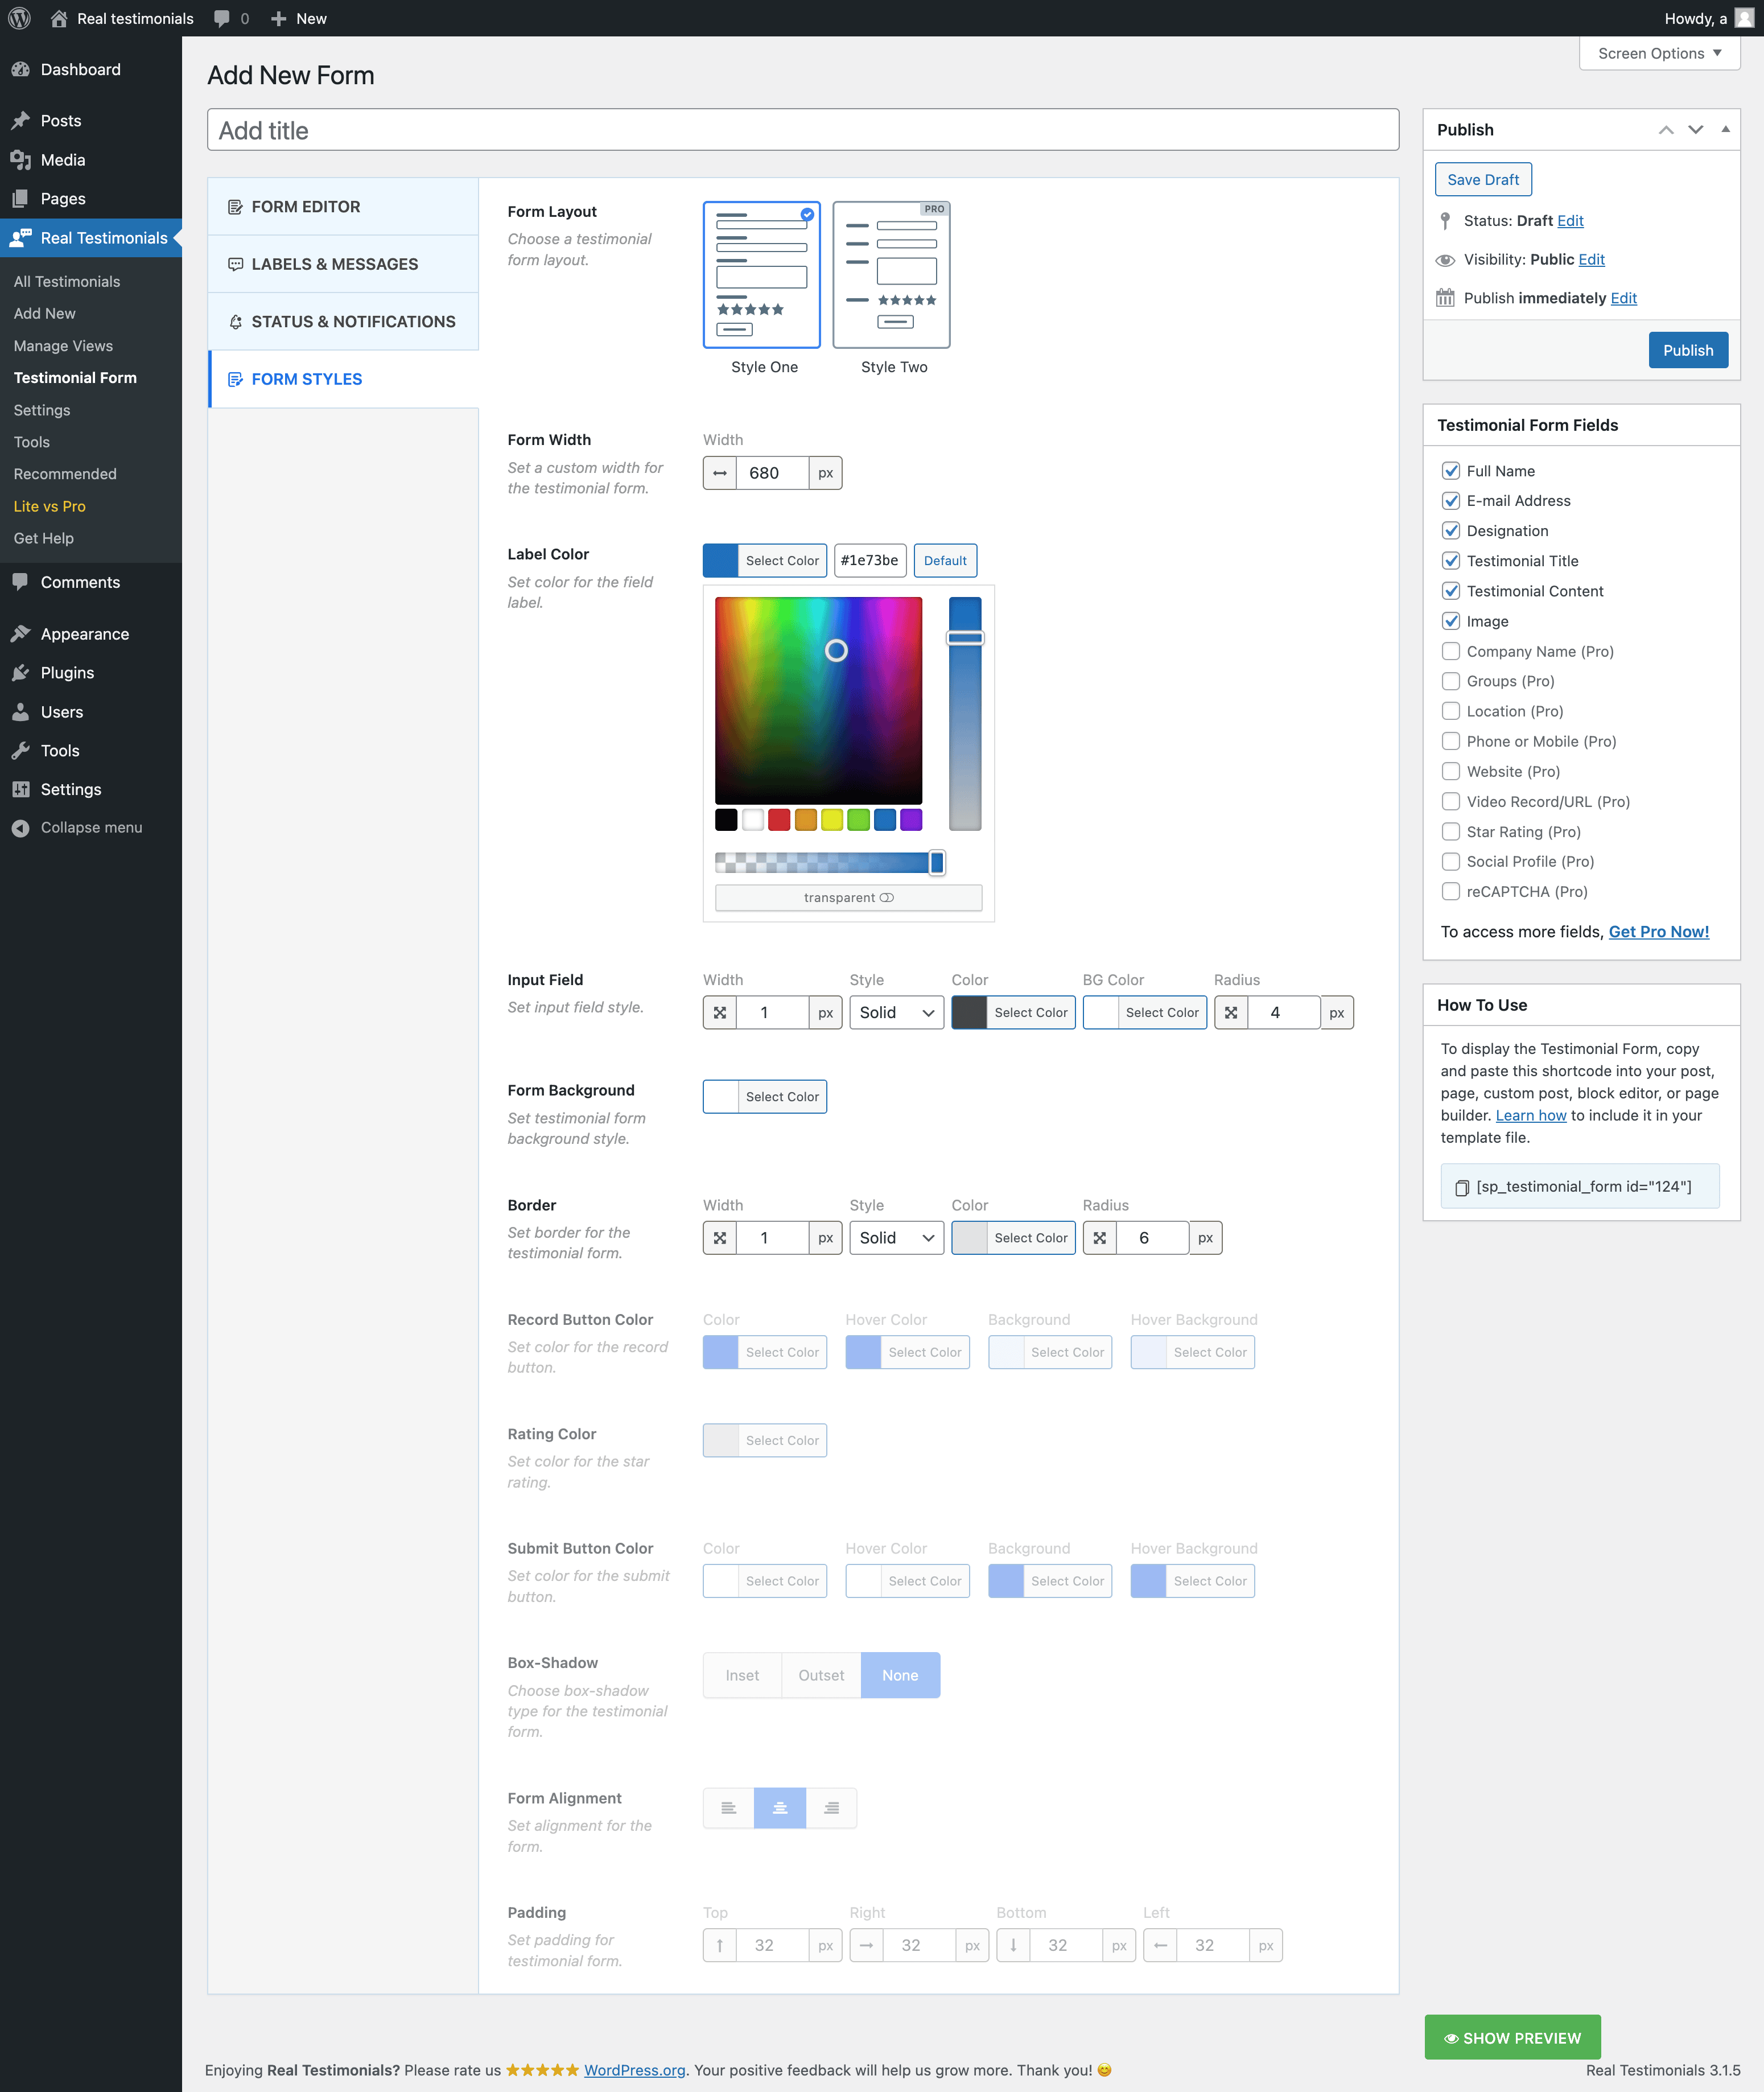Enable the Star Rating (Pro) checkbox
This screenshot has width=1764, height=2092.
point(1450,832)
